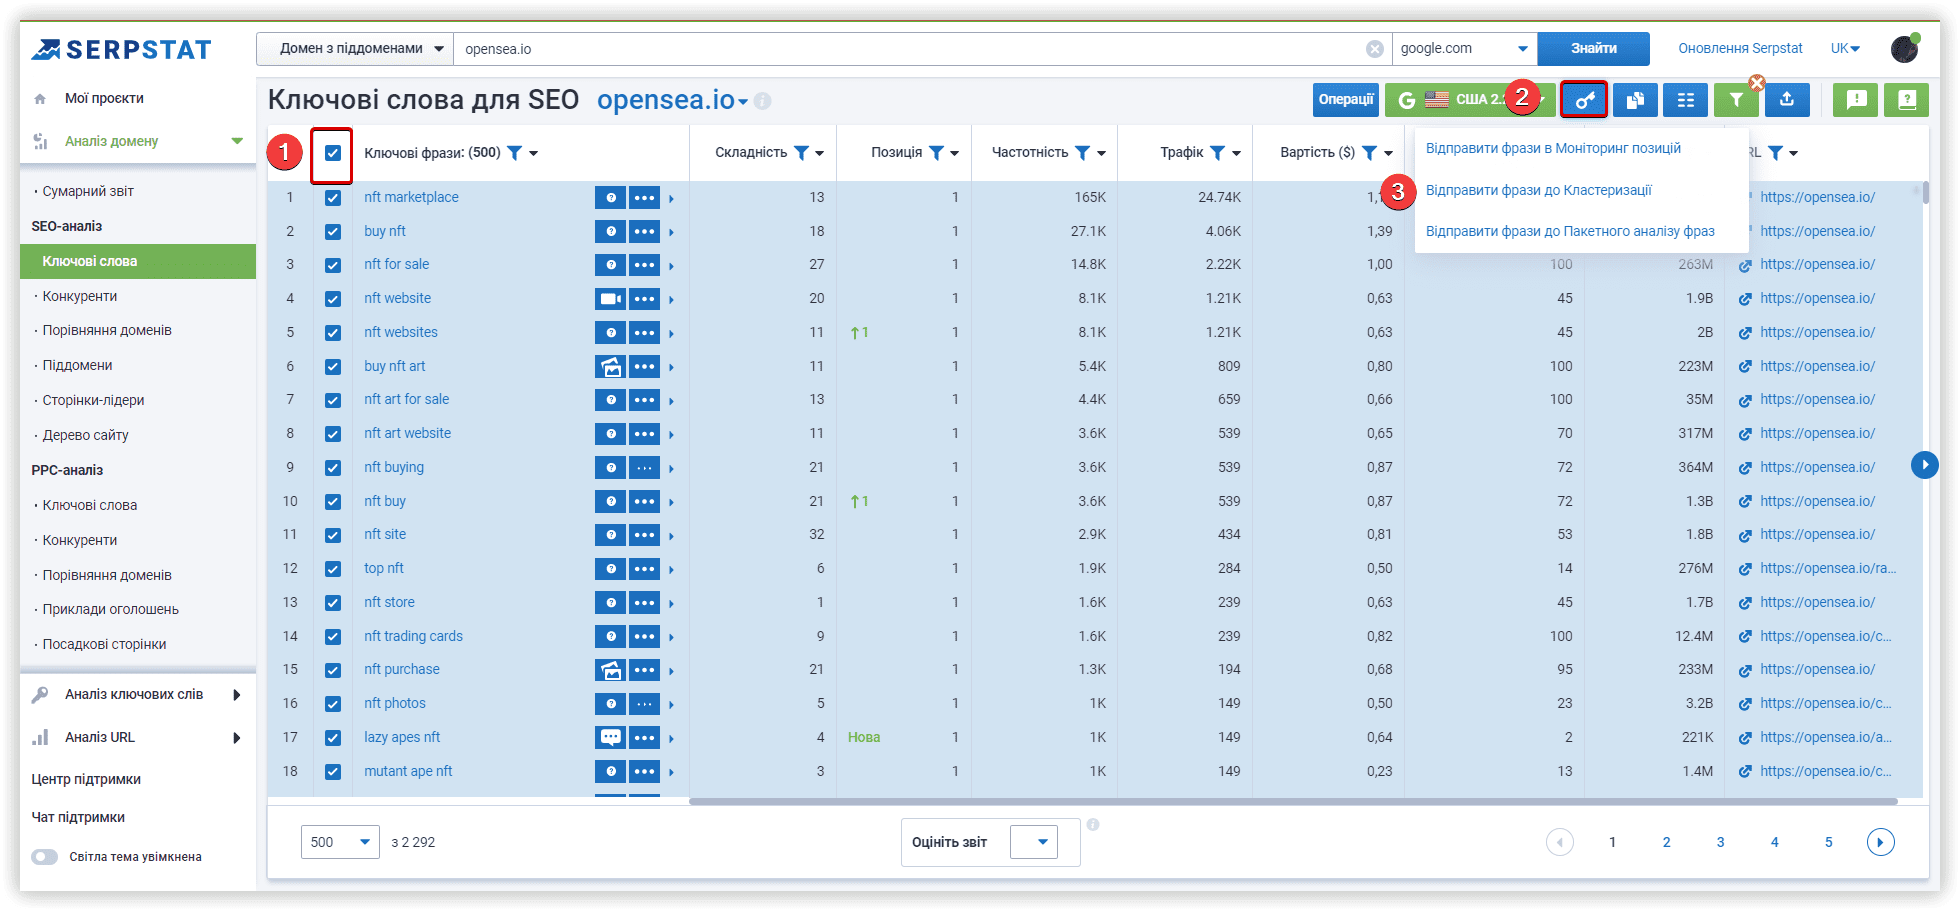Open the Домен з піддоменами dropdown
The height and width of the screenshot is (911, 1960).
coord(355,49)
